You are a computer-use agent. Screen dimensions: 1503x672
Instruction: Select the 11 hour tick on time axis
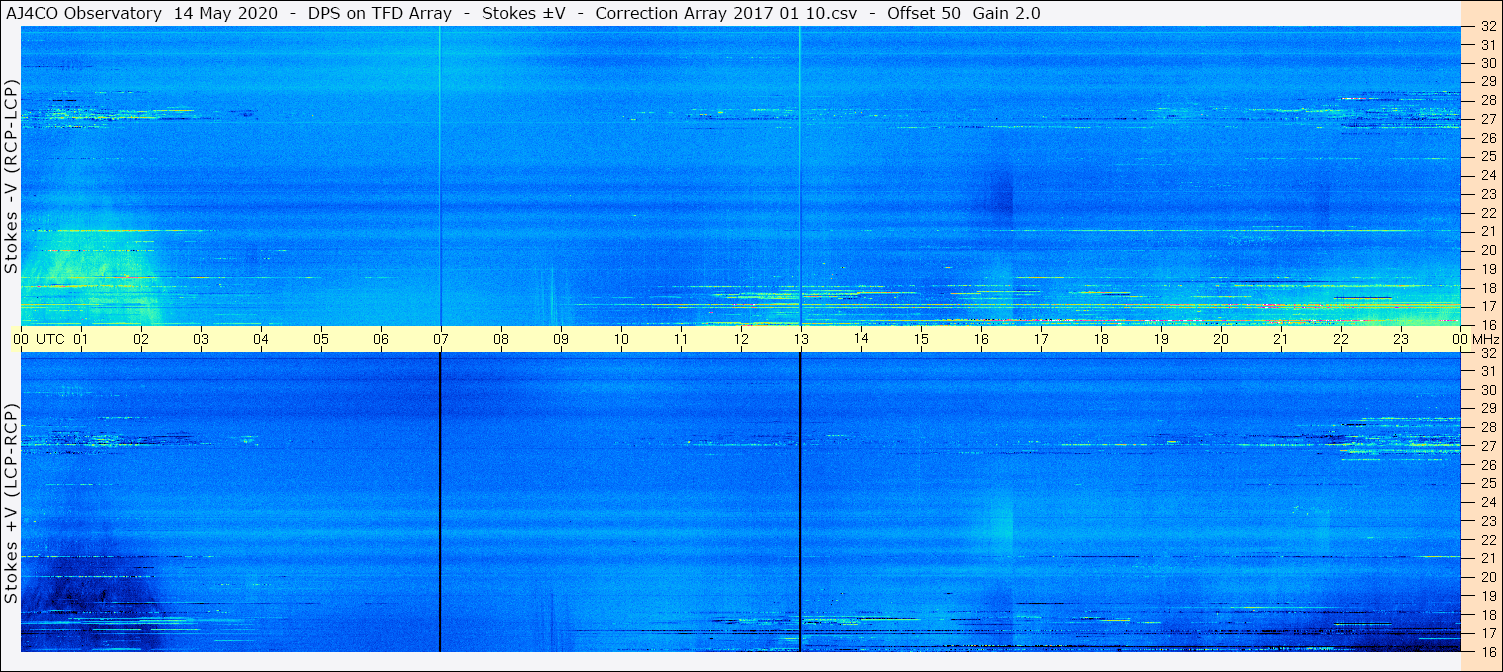pos(681,340)
